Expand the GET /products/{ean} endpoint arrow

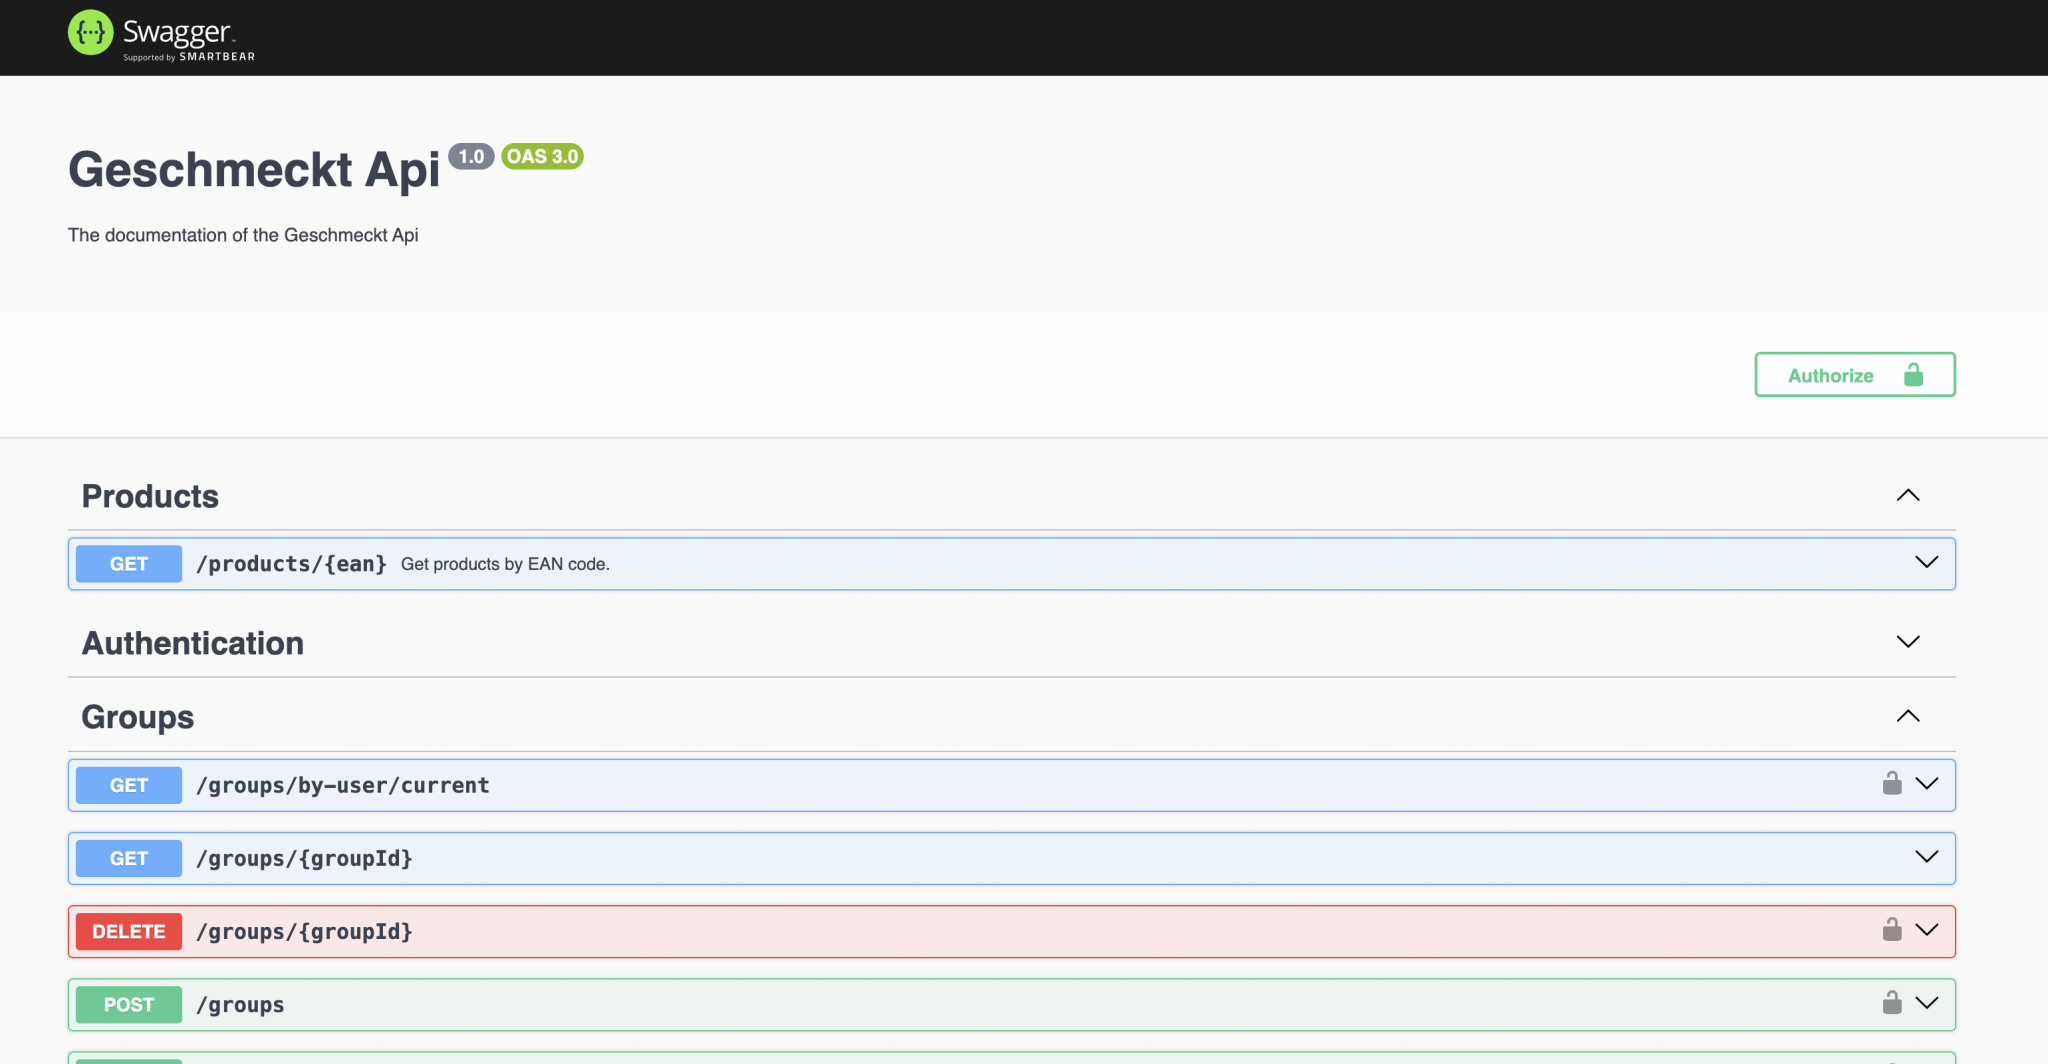tap(1926, 563)
